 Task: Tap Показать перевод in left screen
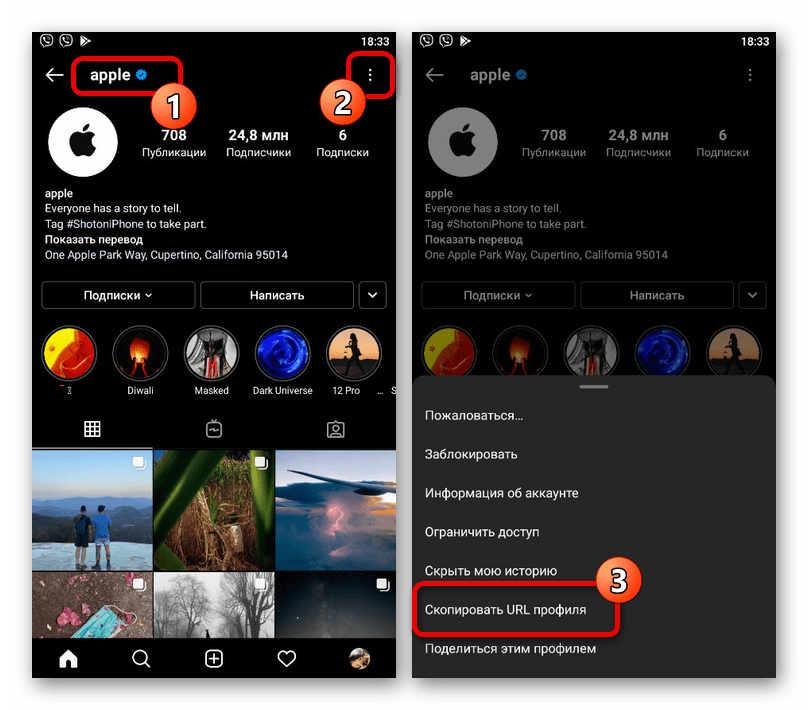[x=94, y=240]
